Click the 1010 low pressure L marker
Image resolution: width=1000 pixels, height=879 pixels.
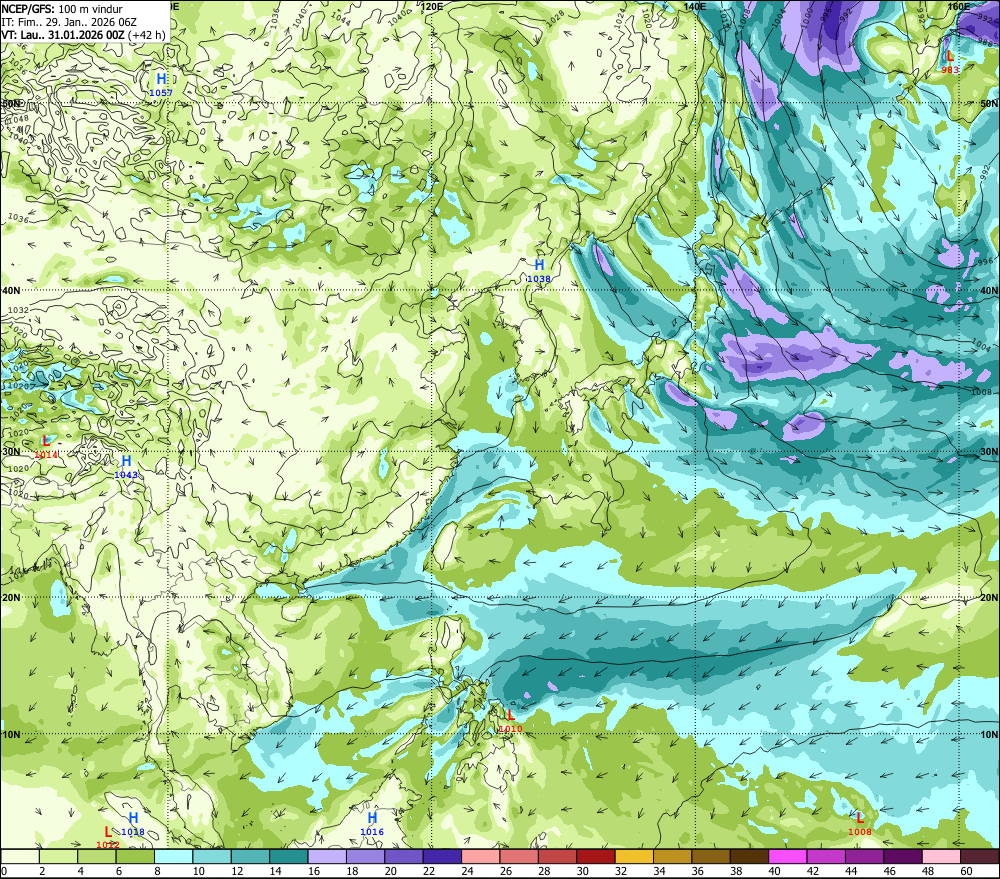[511, 715]
